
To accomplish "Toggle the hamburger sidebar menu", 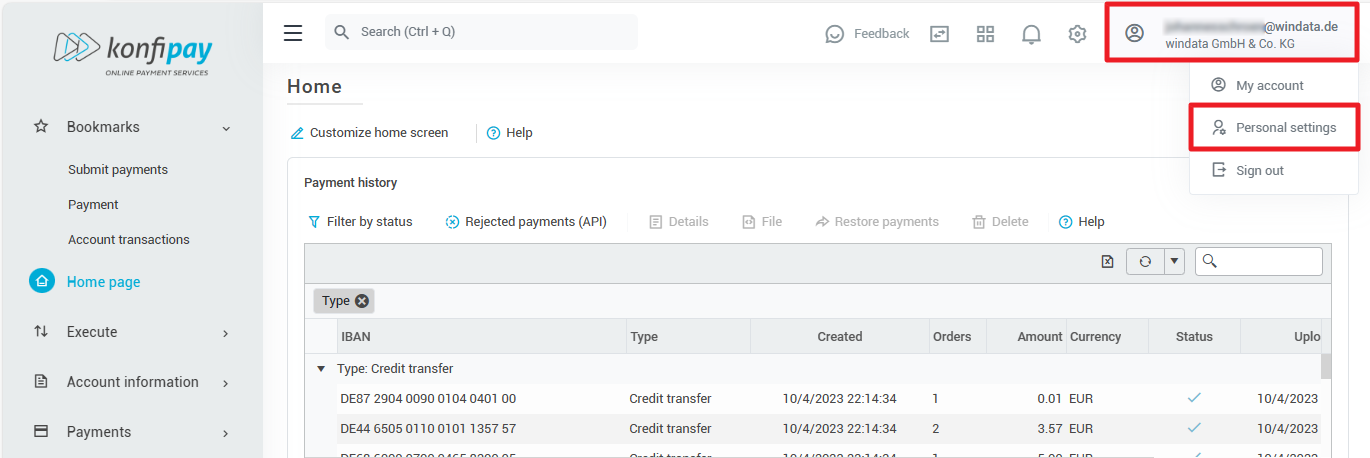I will 293,33.
